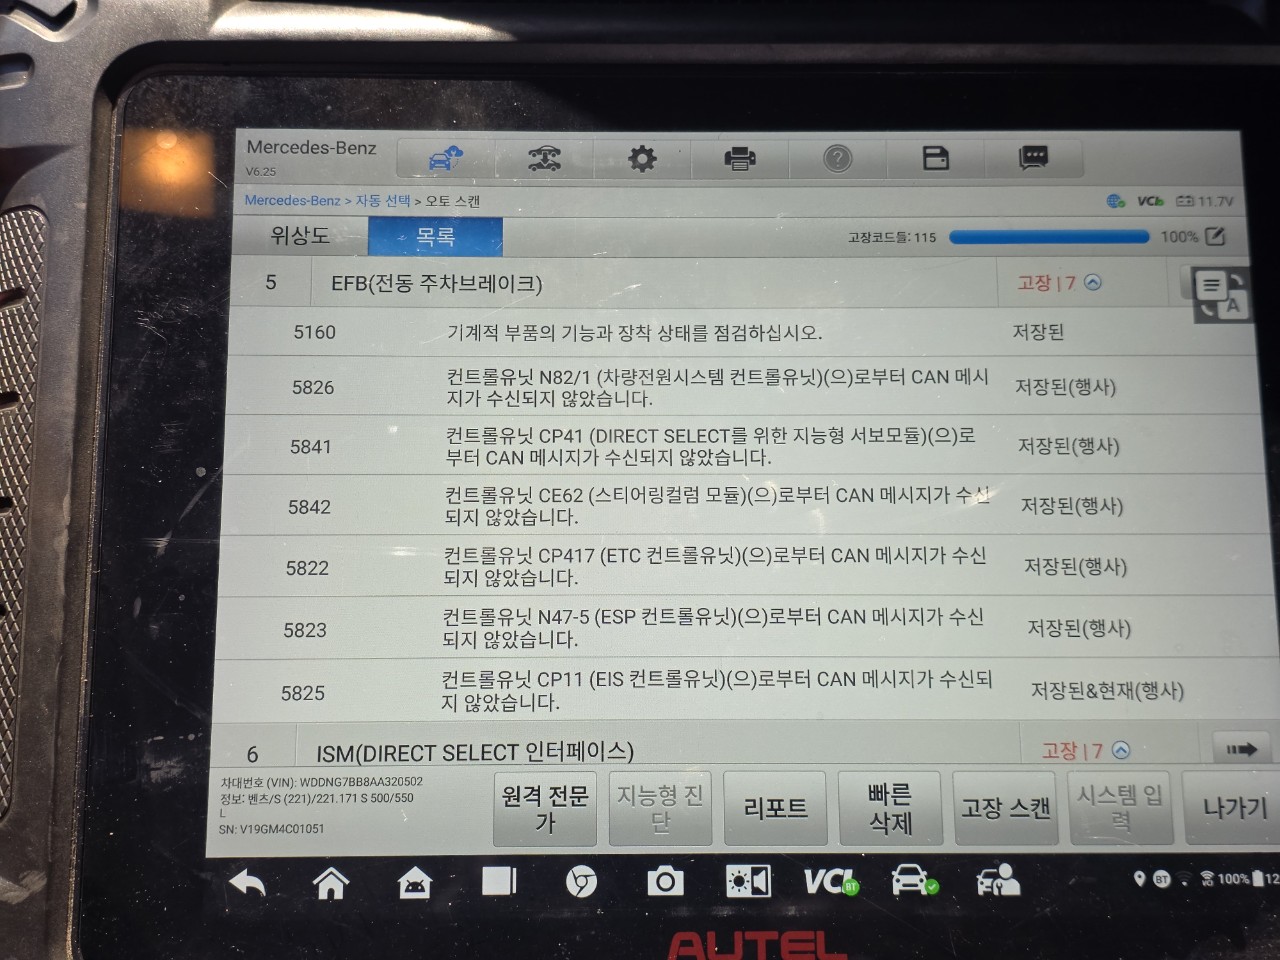Start the 고장 스캔 button
This screenshot has width=1280, height=960.
click(x=1005, y=808)
